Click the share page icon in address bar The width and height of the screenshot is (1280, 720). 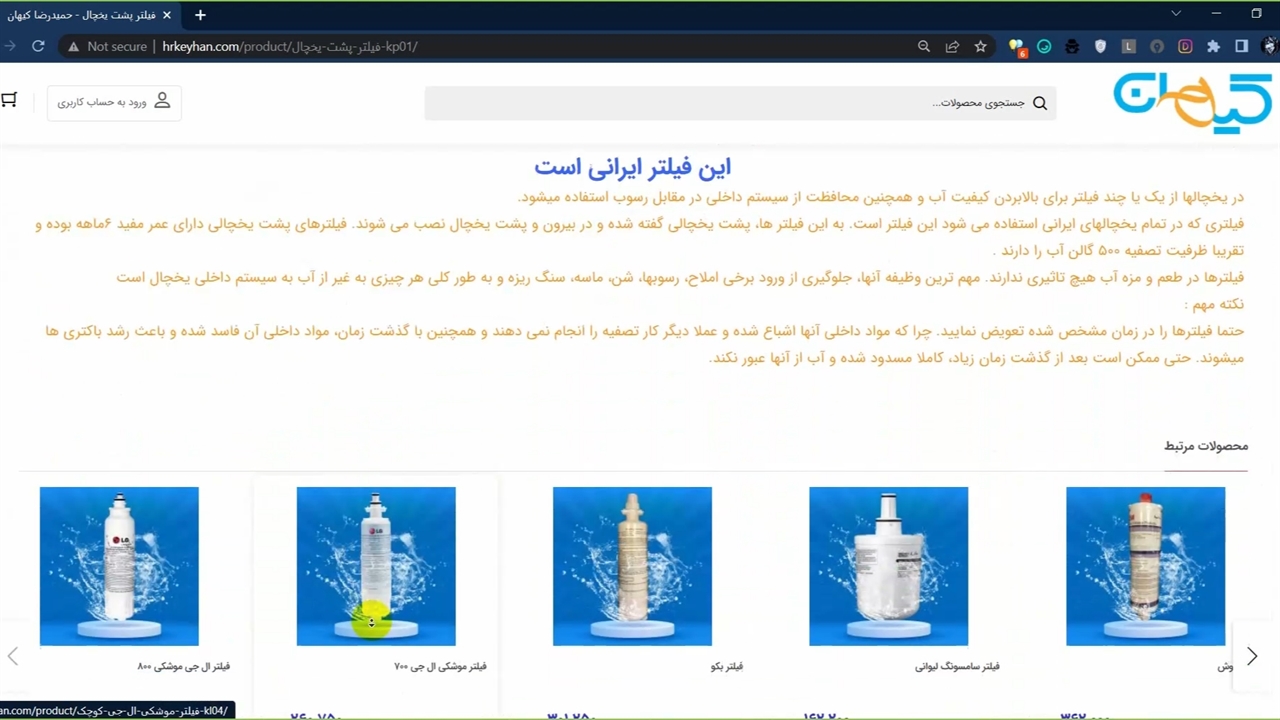coord(952,46)
